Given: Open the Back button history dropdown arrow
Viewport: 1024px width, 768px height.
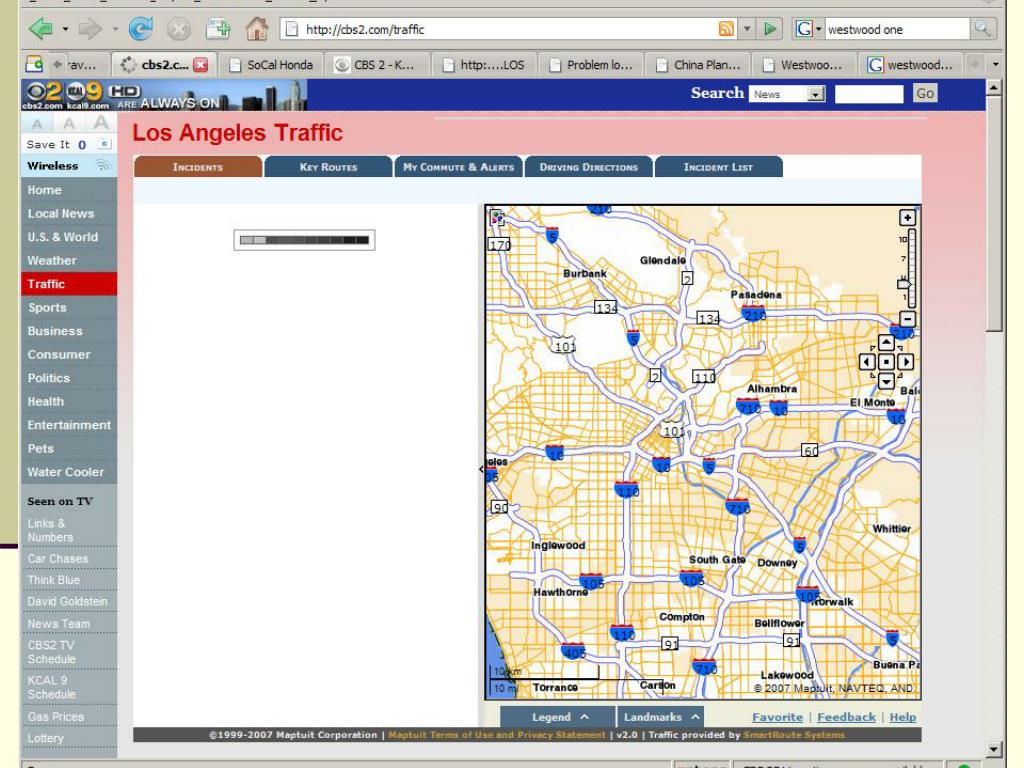Looking at the screenshot, I should coord(65,29).
